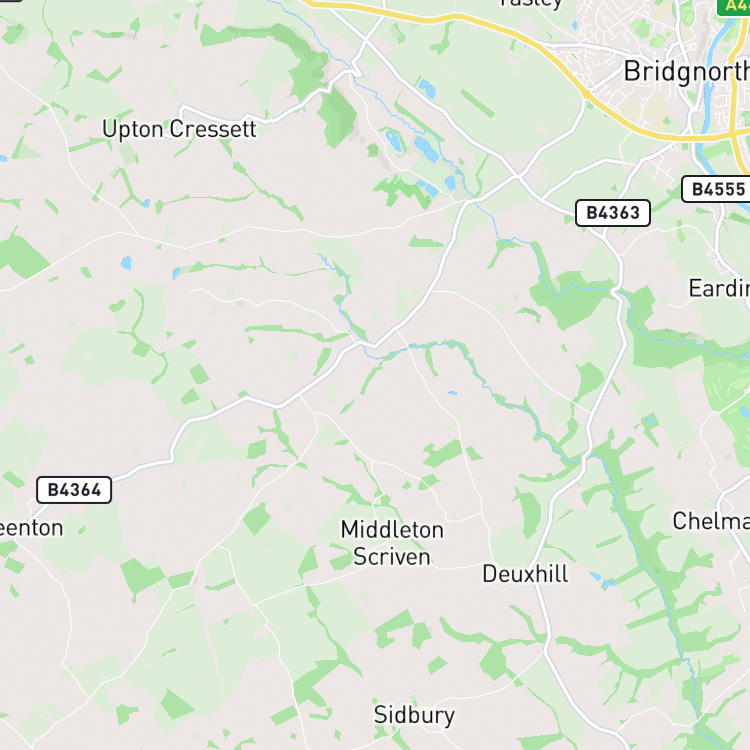The height and width of the screenshot is (750, 750).
Task: Click the Deuxhill place label
Action: click(x=525, y=574)
